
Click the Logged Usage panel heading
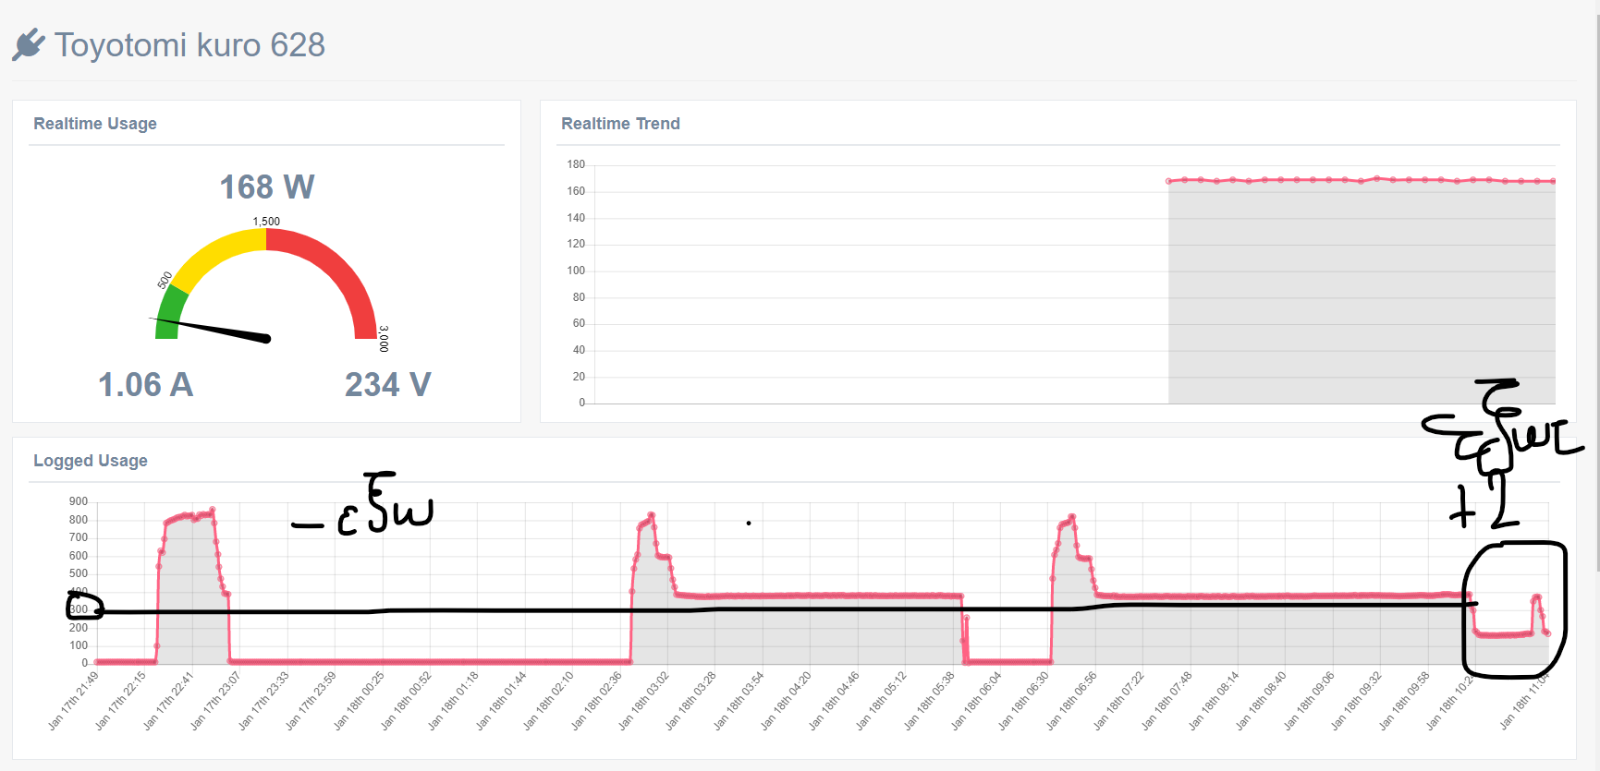(x=90, y=461)
